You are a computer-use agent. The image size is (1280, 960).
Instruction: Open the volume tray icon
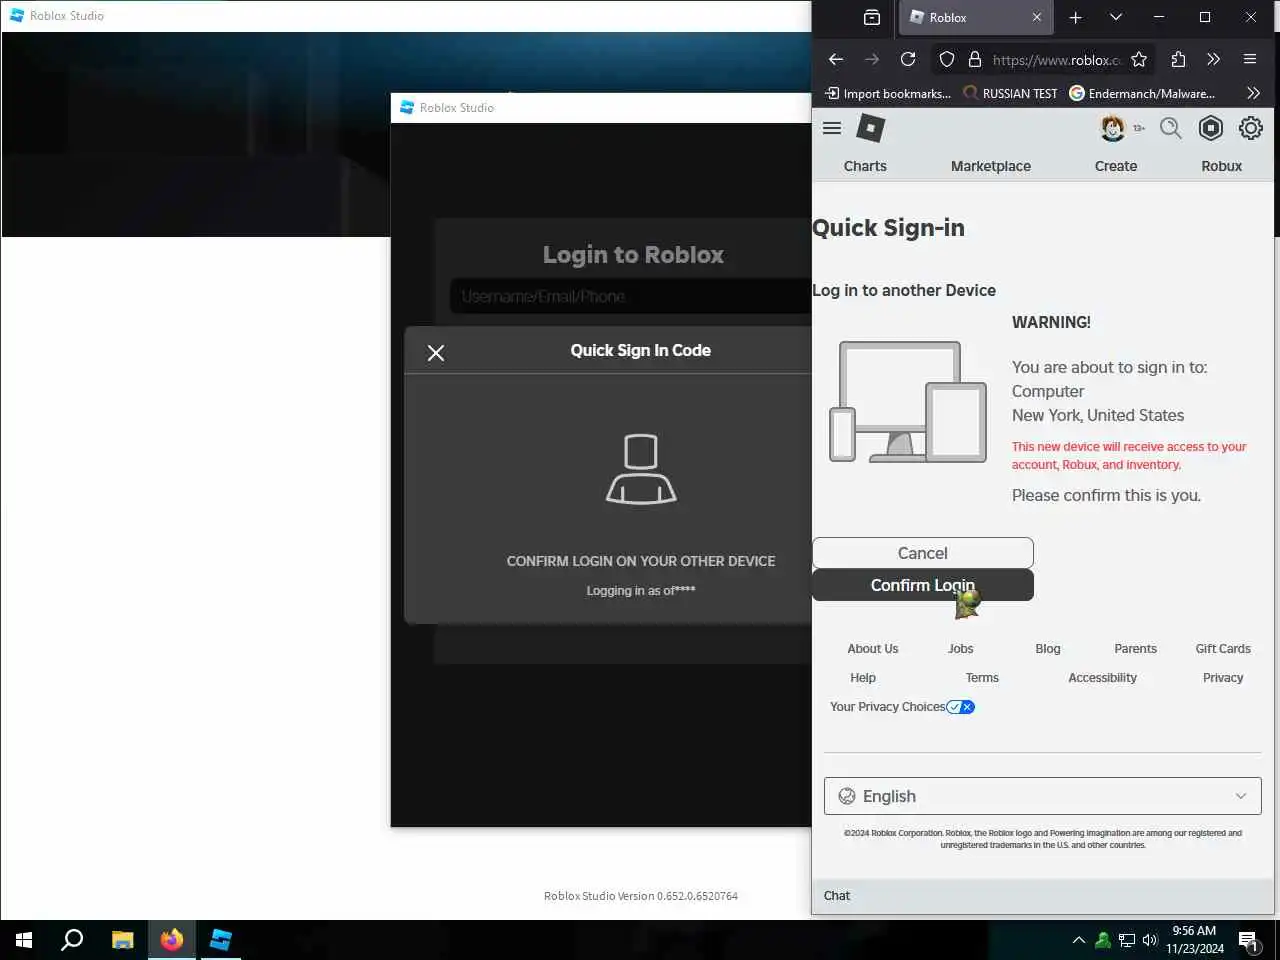pyautogui.click(x=1150, y=940)
